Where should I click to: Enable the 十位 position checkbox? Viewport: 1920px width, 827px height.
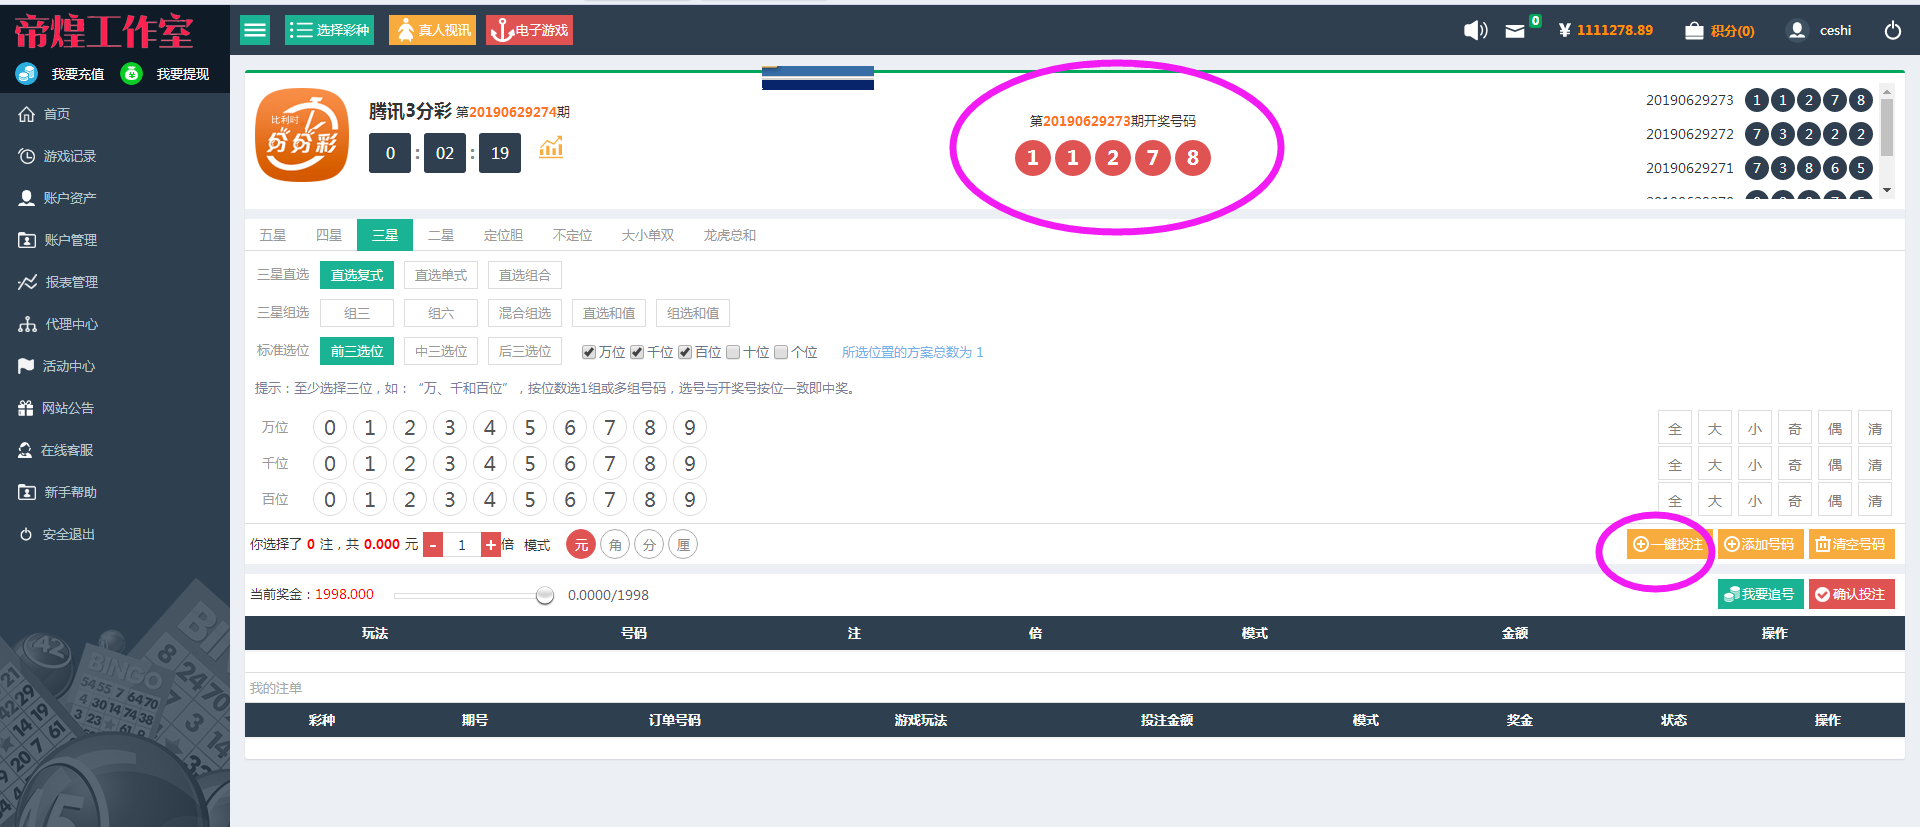733,352
